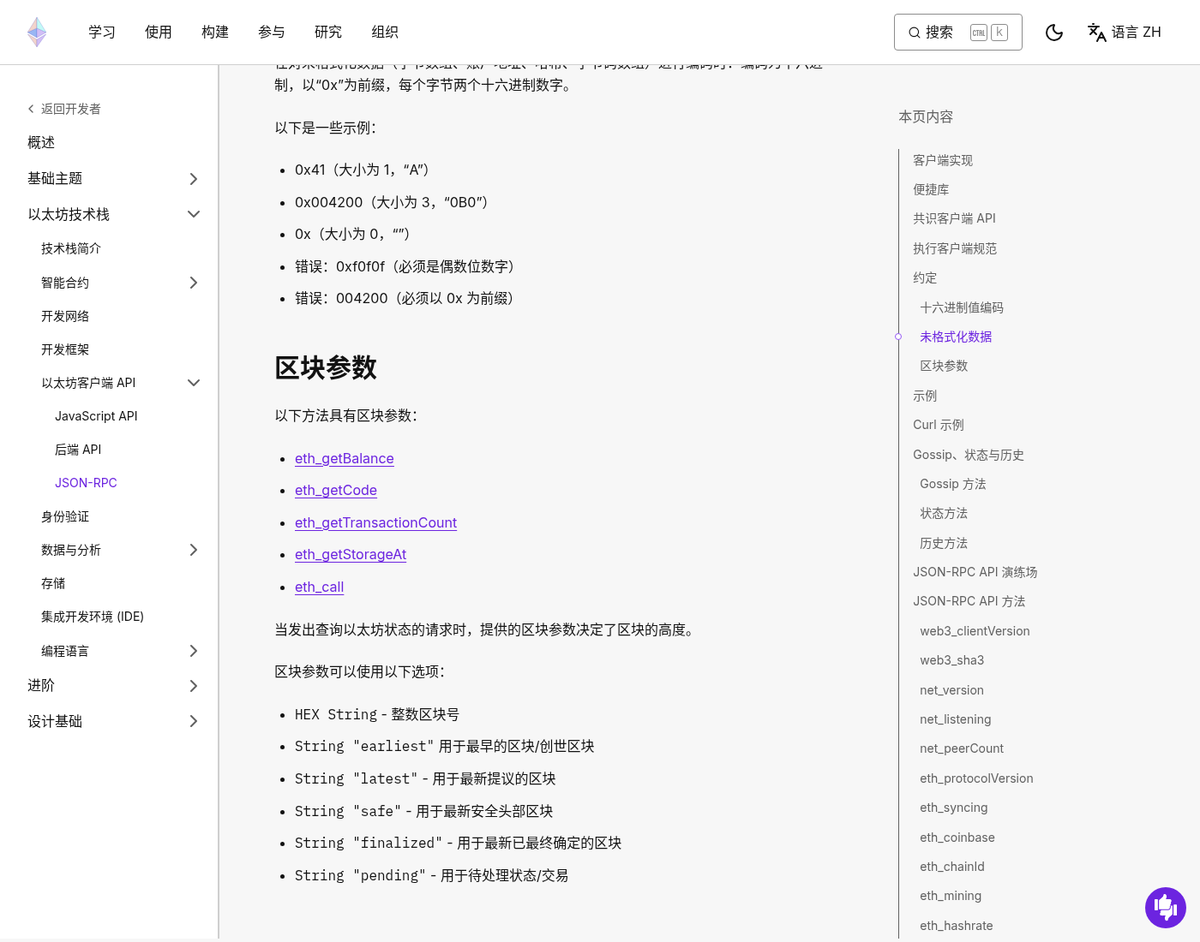This screenshot has height=942, width=1200.
Task: Open the 参与 menu
Action: coord(271,32)
